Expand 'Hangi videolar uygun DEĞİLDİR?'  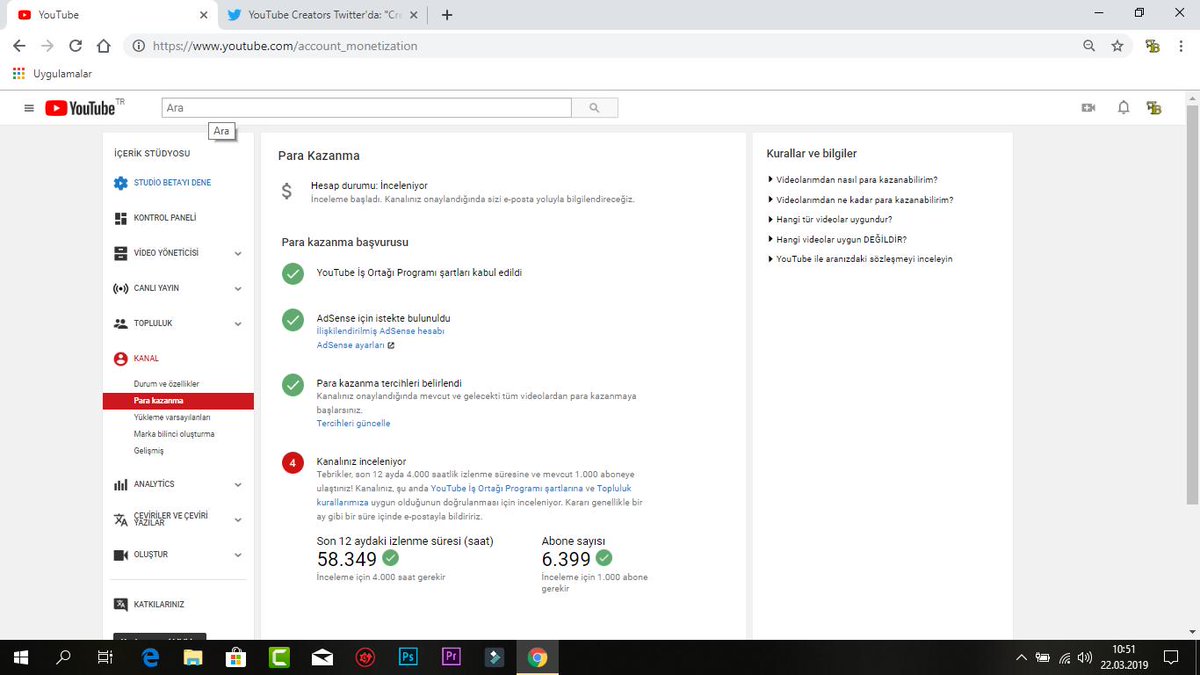point(837,239)
